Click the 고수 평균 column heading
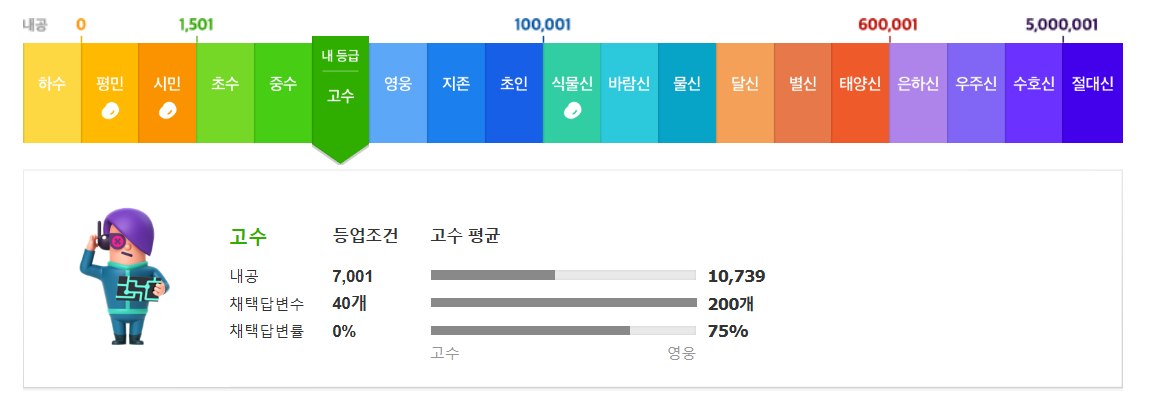Viewport: 1157px width, 393px height. click(465, 236)
